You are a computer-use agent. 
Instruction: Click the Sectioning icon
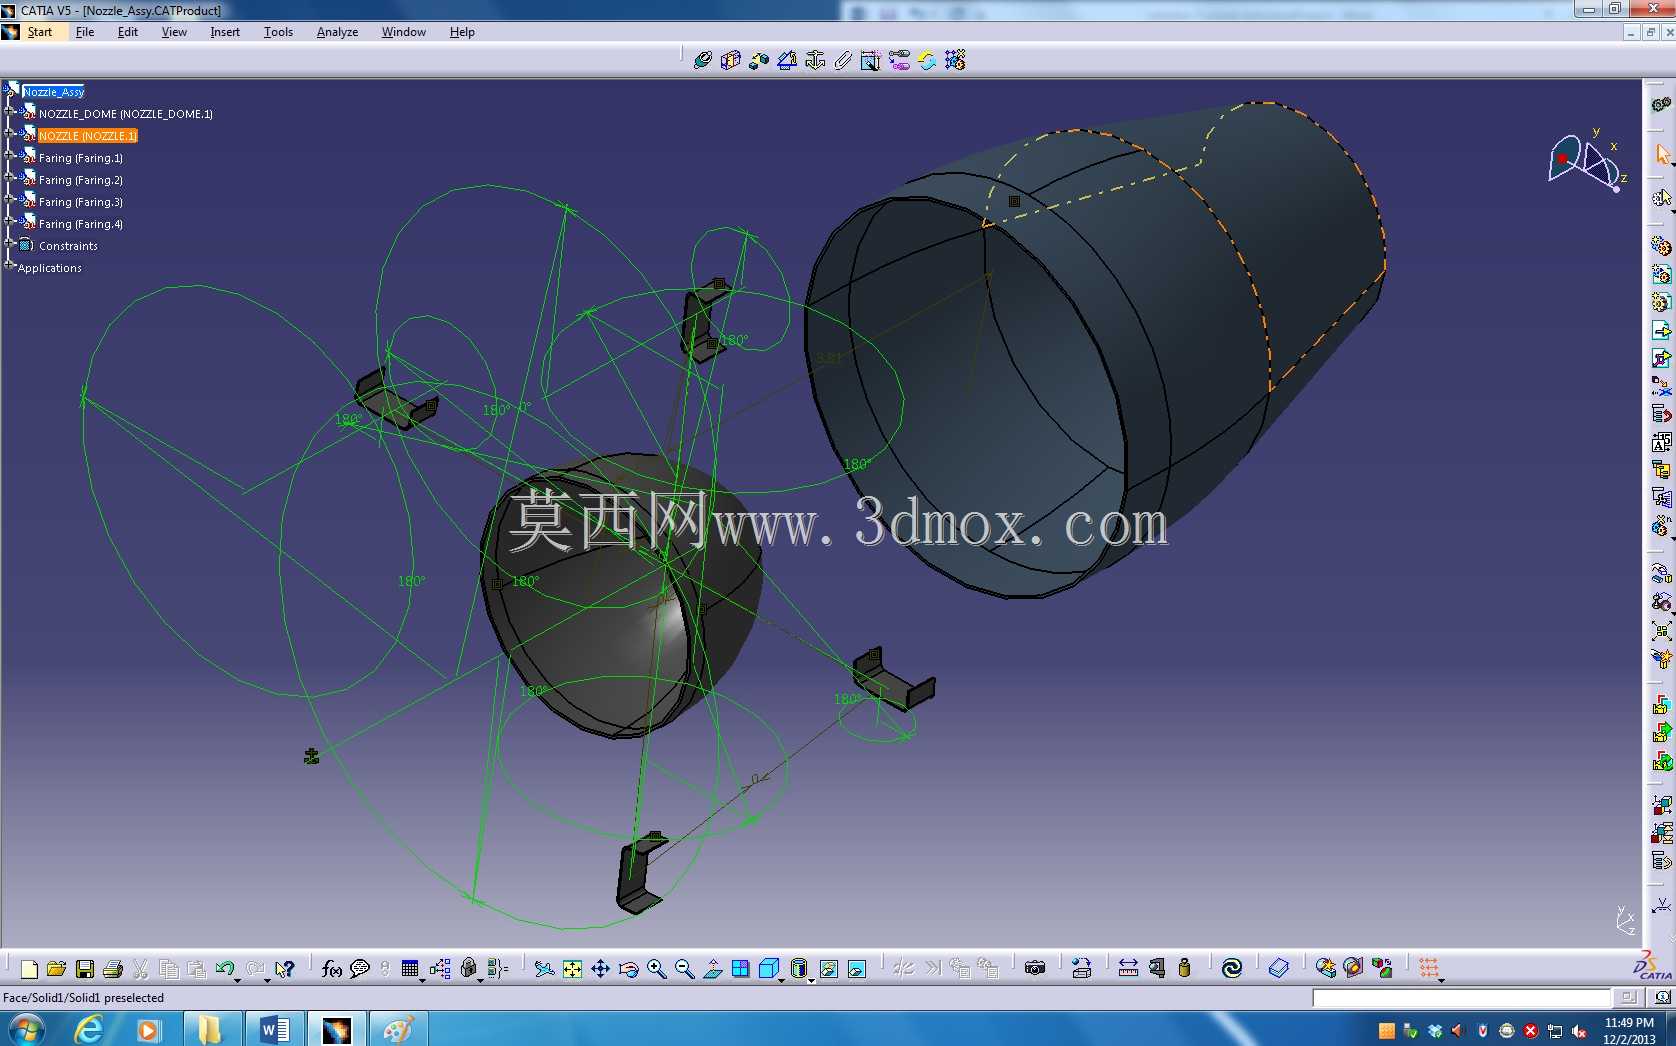[1353, 968]
